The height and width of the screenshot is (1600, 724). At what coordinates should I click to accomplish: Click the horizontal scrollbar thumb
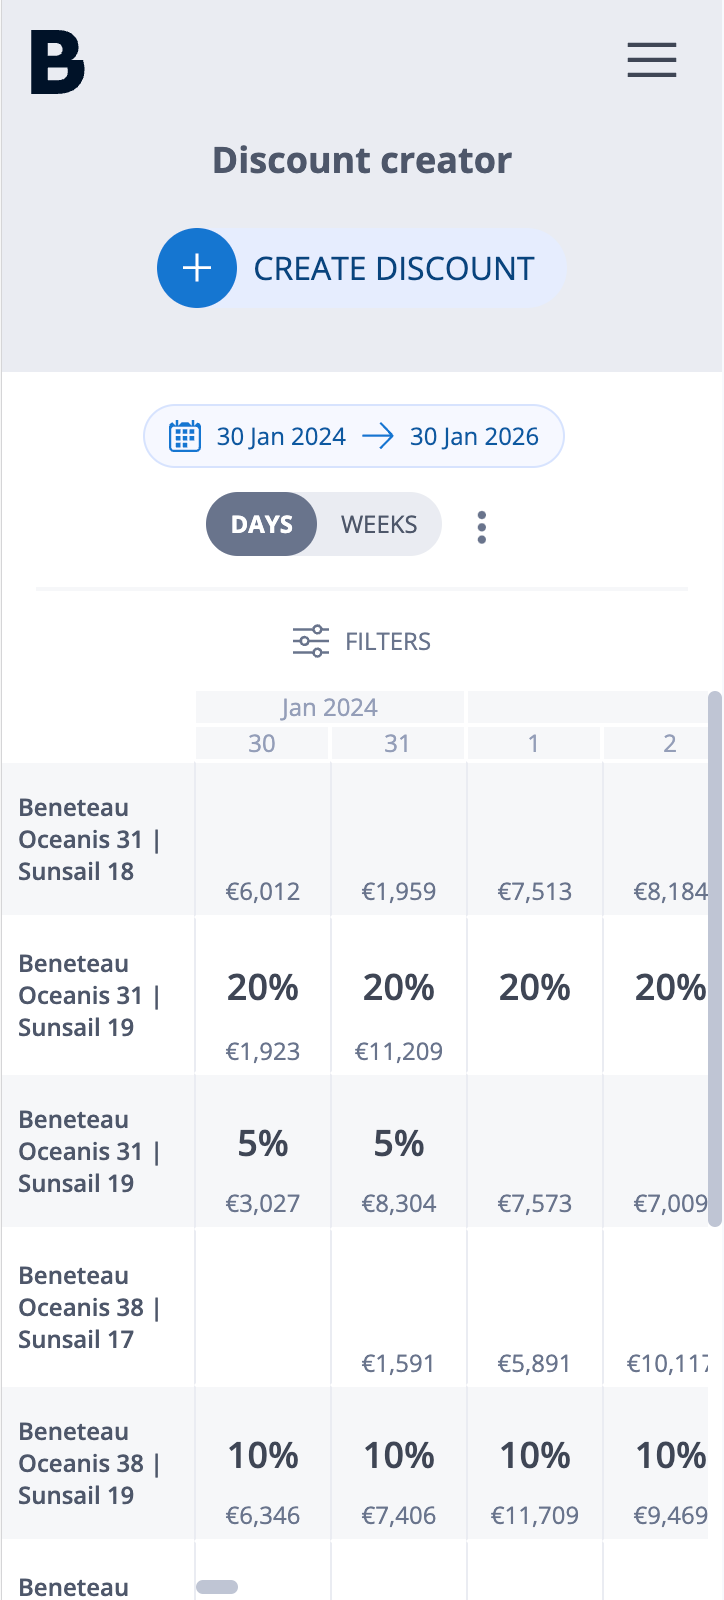[x=217, y=1586]
